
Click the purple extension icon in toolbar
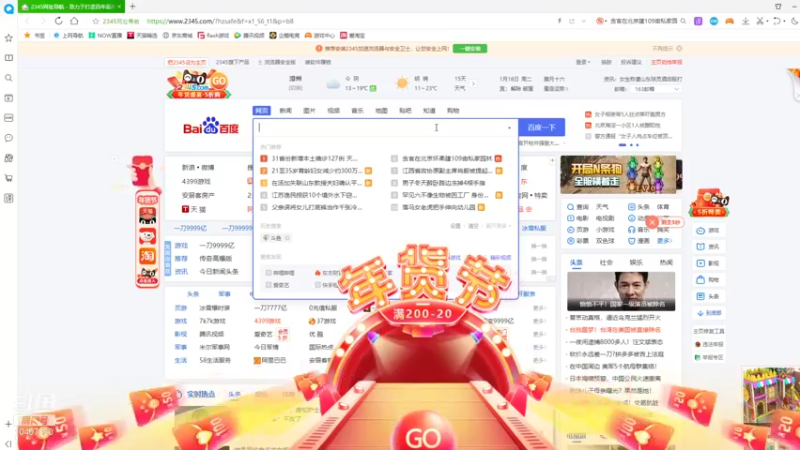[x=698, y=21]
